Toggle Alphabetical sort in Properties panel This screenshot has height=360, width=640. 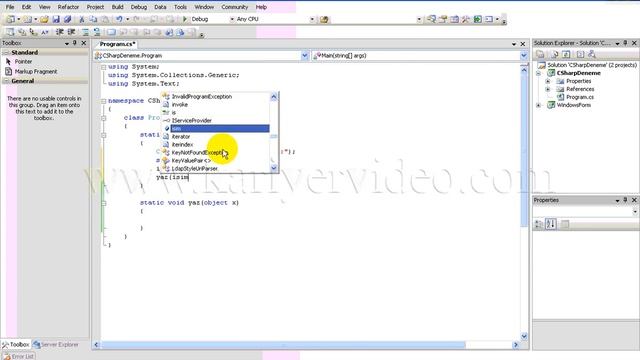pyautogui.click(x=551, y=224)
